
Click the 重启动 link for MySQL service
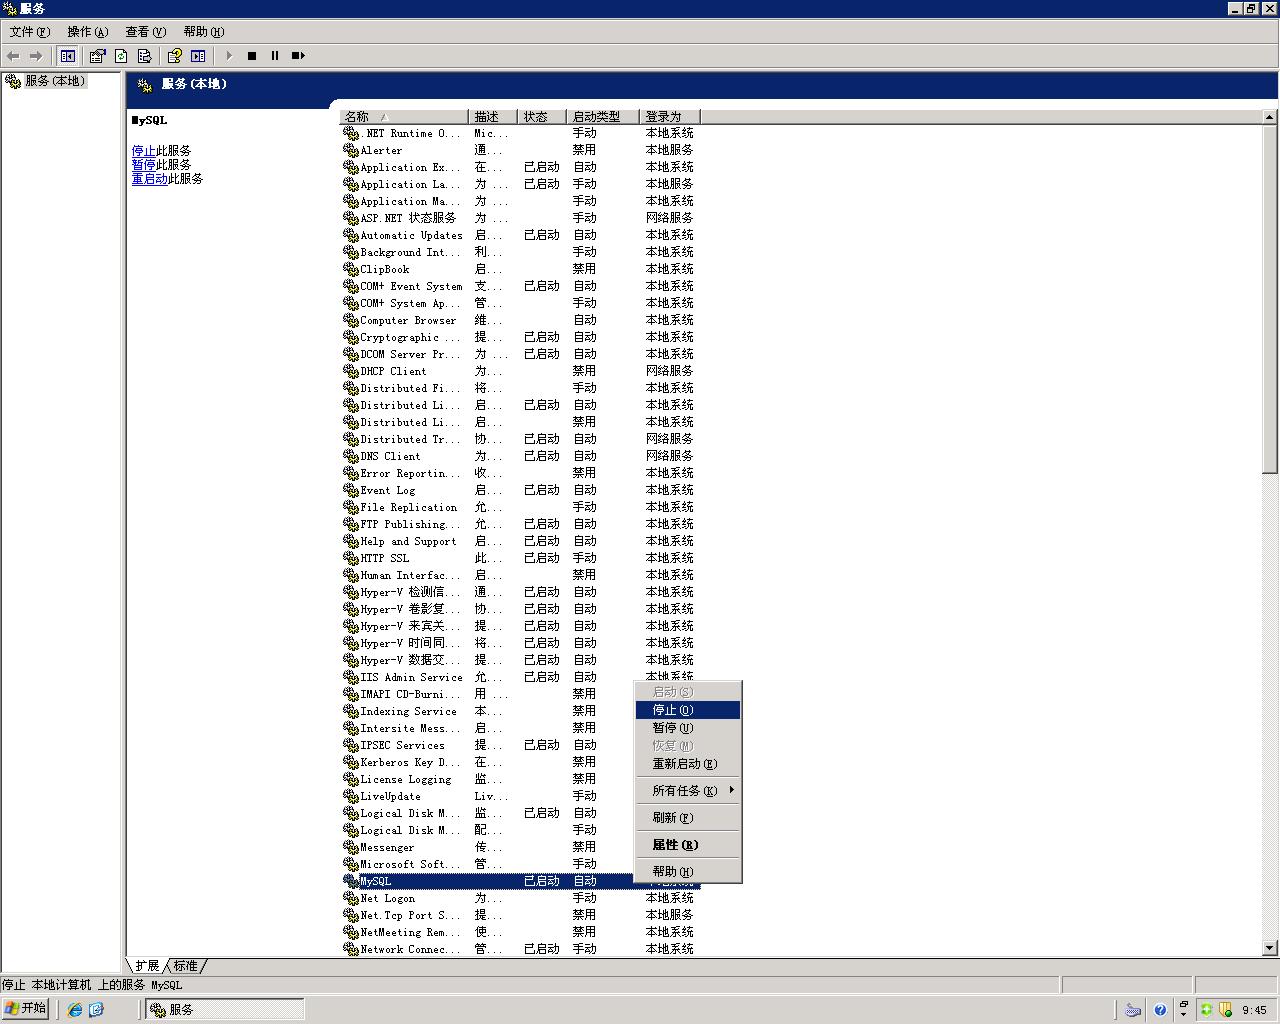[x=149, y=179]
